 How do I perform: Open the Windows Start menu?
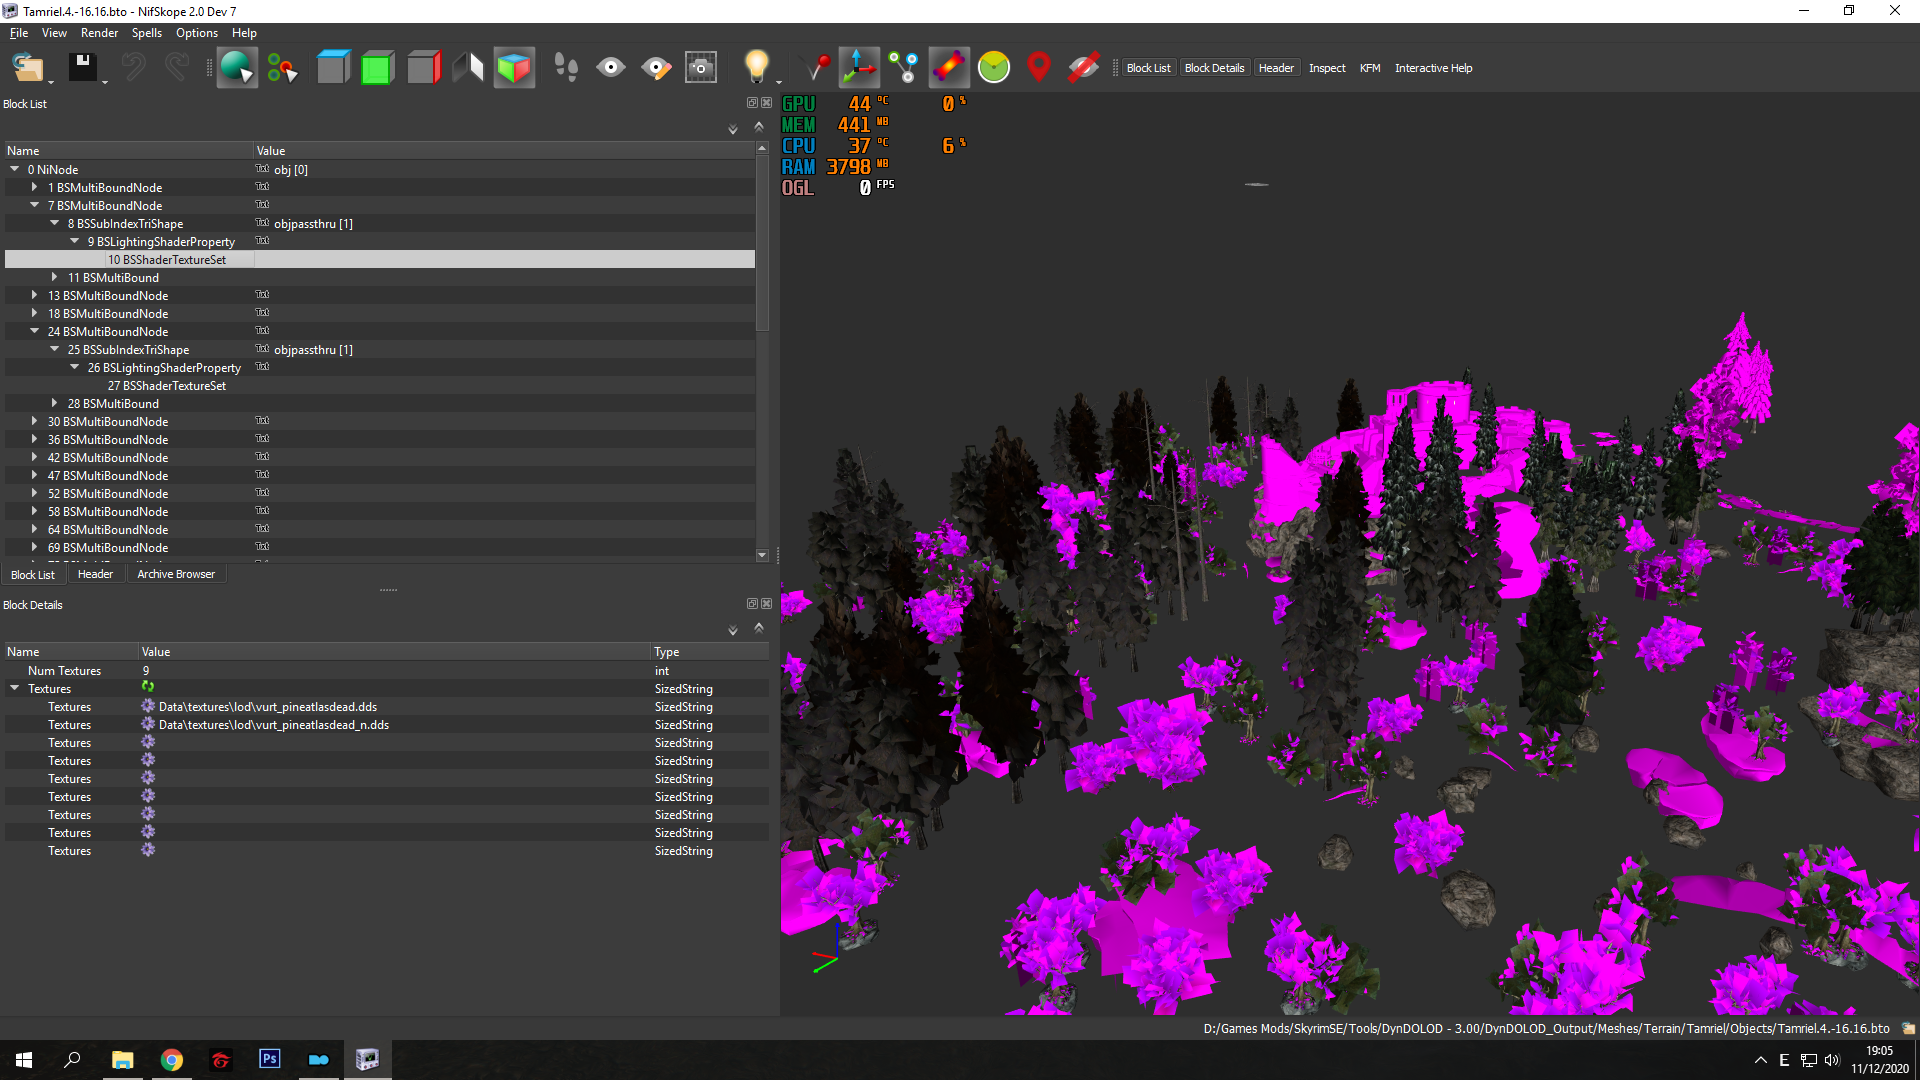tap(24, 1060)
